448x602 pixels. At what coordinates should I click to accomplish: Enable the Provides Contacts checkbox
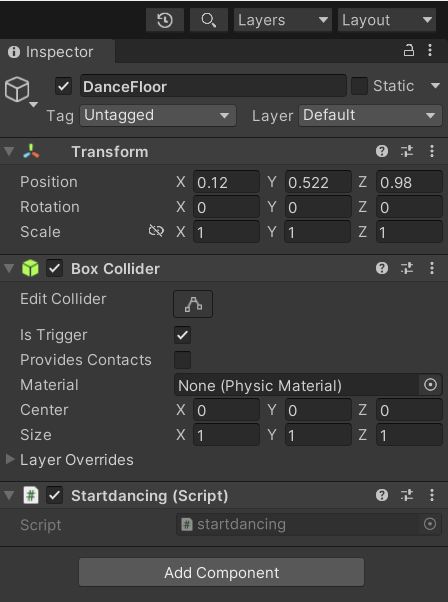click(182, 360)
